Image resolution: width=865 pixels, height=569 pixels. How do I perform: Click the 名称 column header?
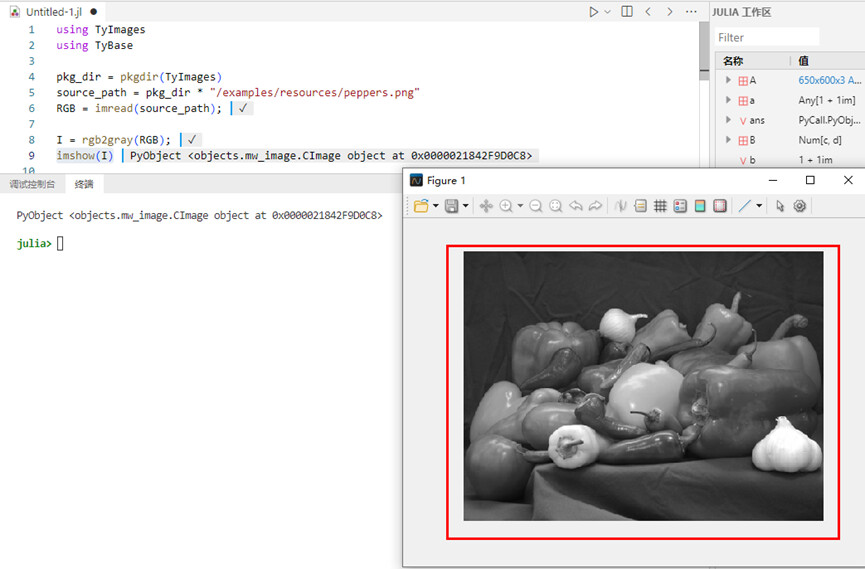[x=733, y=61]
